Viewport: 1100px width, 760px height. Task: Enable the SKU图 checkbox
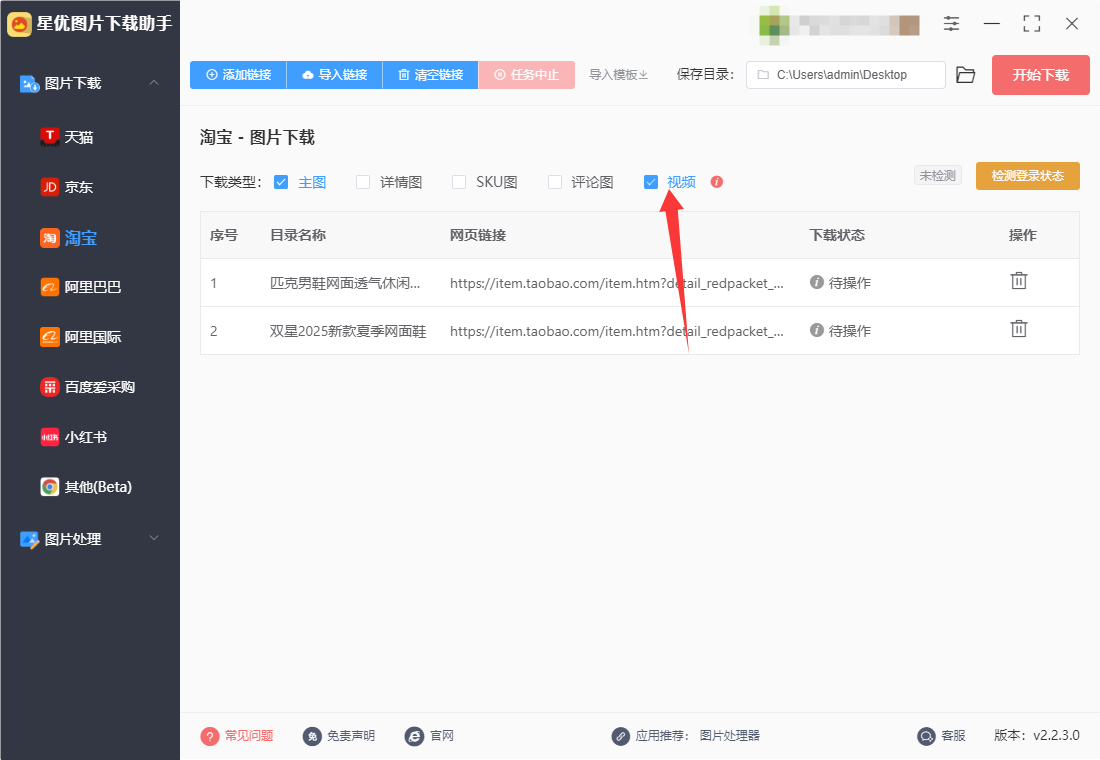click(x=459, y=182)
